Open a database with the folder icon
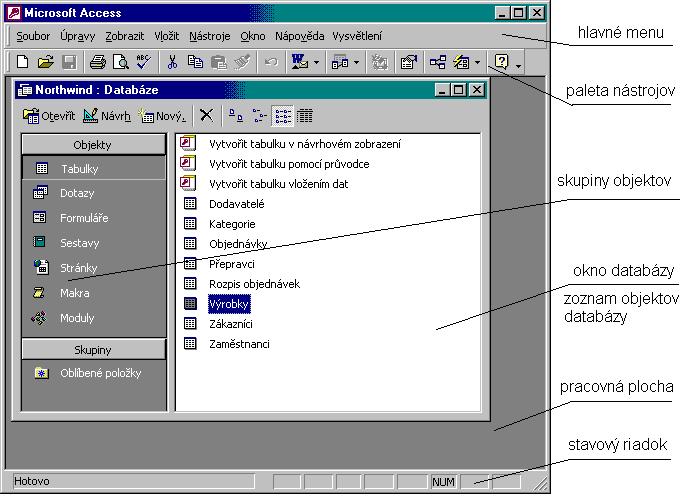The image size is (687, 496). (46, 62)
